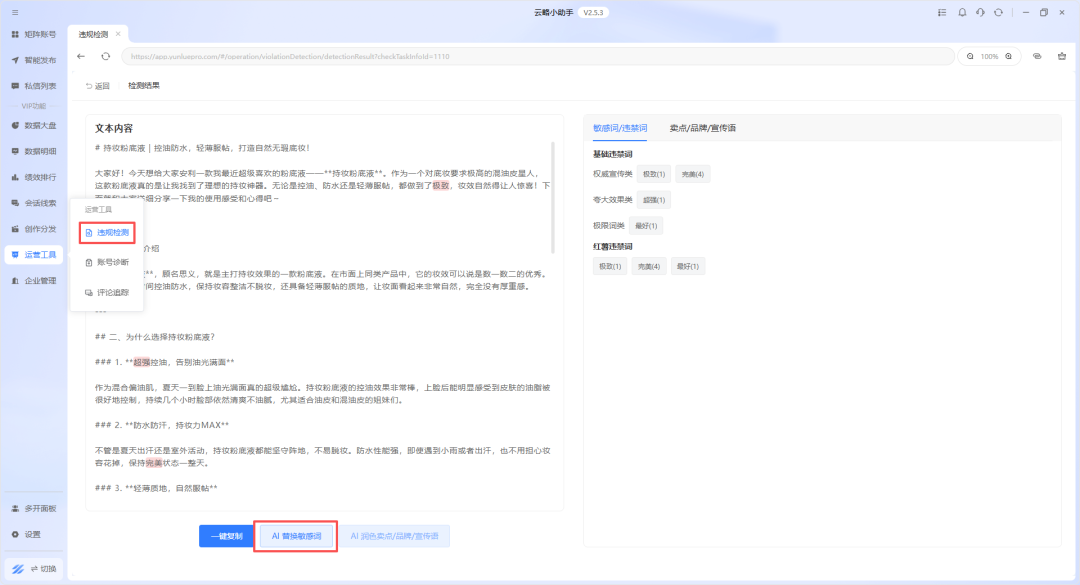The image size is (1080, 585).
Task: Select 评论追踪 in the popup menu
Action: (x=112, y=292)
